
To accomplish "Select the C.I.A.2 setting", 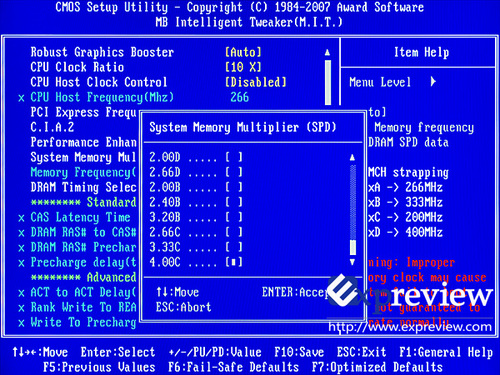I will click(x=52, y=127).
